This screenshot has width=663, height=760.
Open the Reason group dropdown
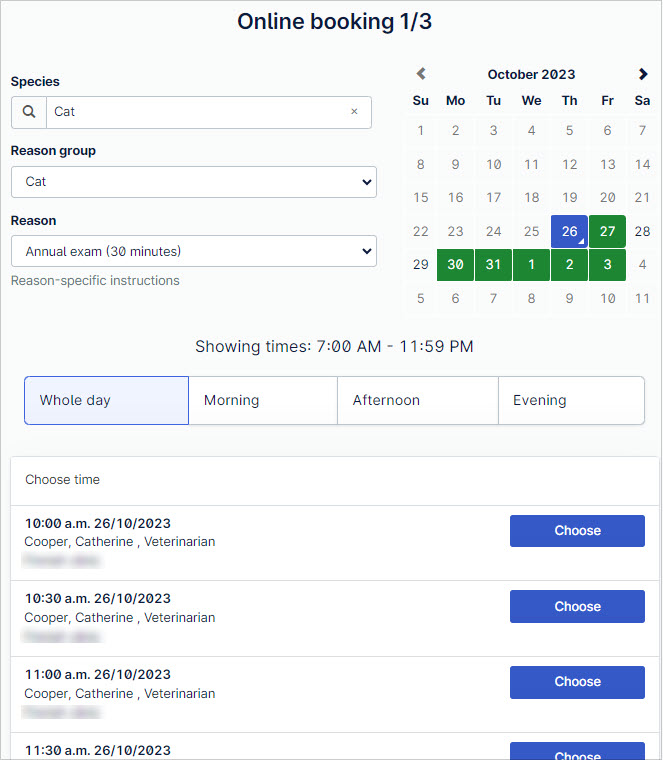point(194,182)
